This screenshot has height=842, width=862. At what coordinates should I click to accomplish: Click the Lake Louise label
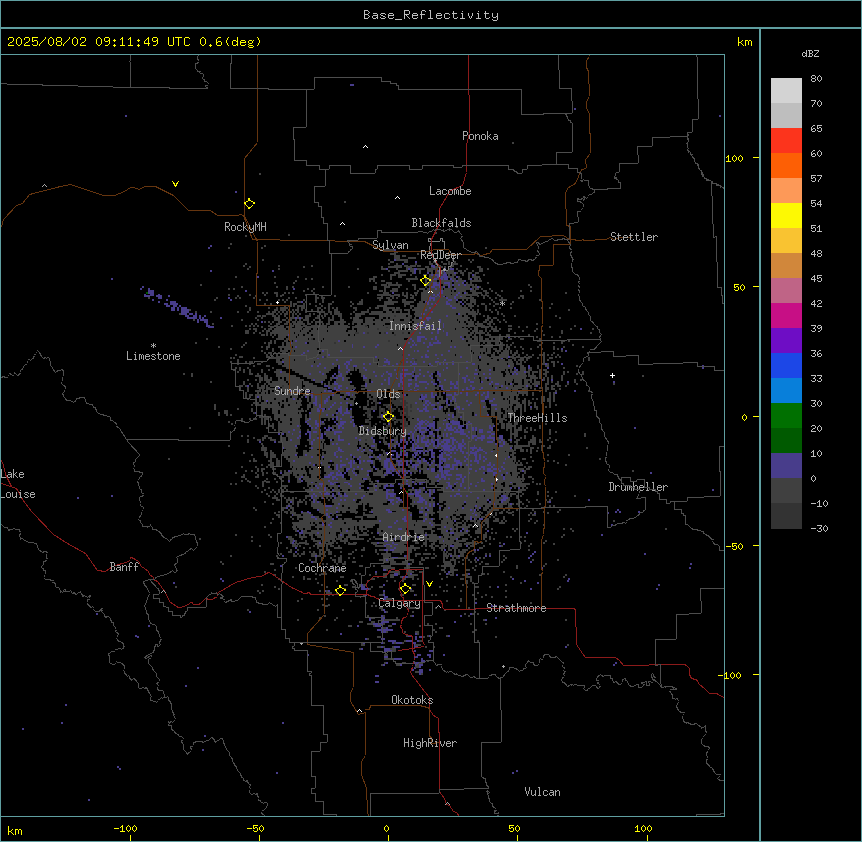18,484
